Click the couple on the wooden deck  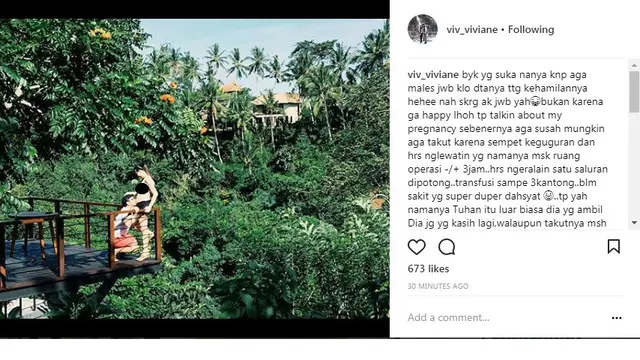point(135,214)
